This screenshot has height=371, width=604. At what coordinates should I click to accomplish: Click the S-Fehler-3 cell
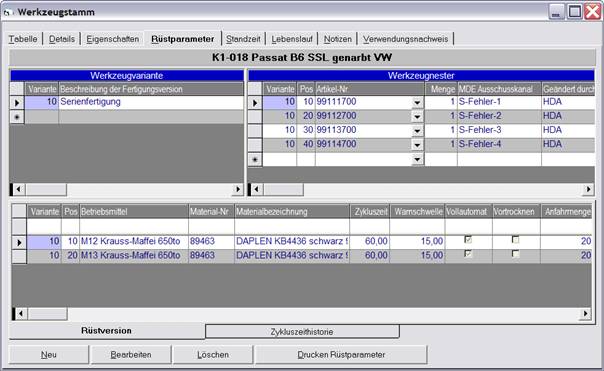coord(499,130)
